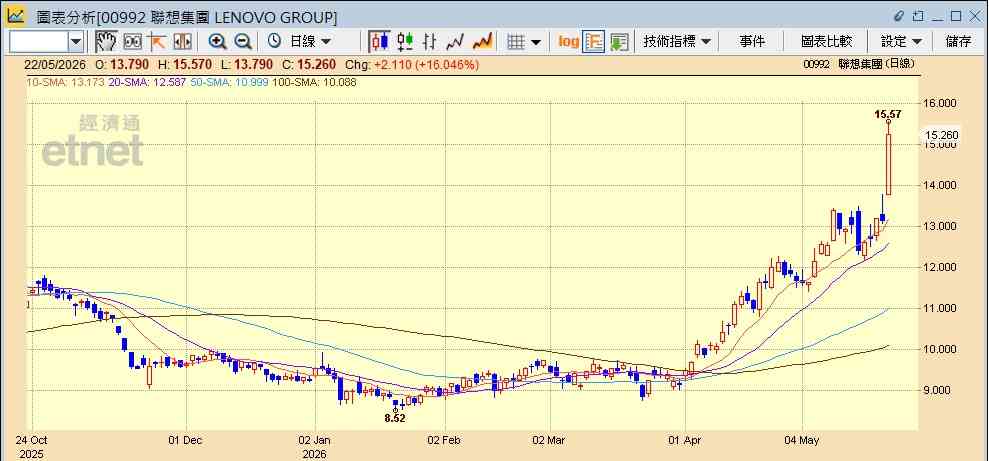This screenshot has width=989, height=461.
Task: Zoom out of the chart
Action: coord(243,42)
